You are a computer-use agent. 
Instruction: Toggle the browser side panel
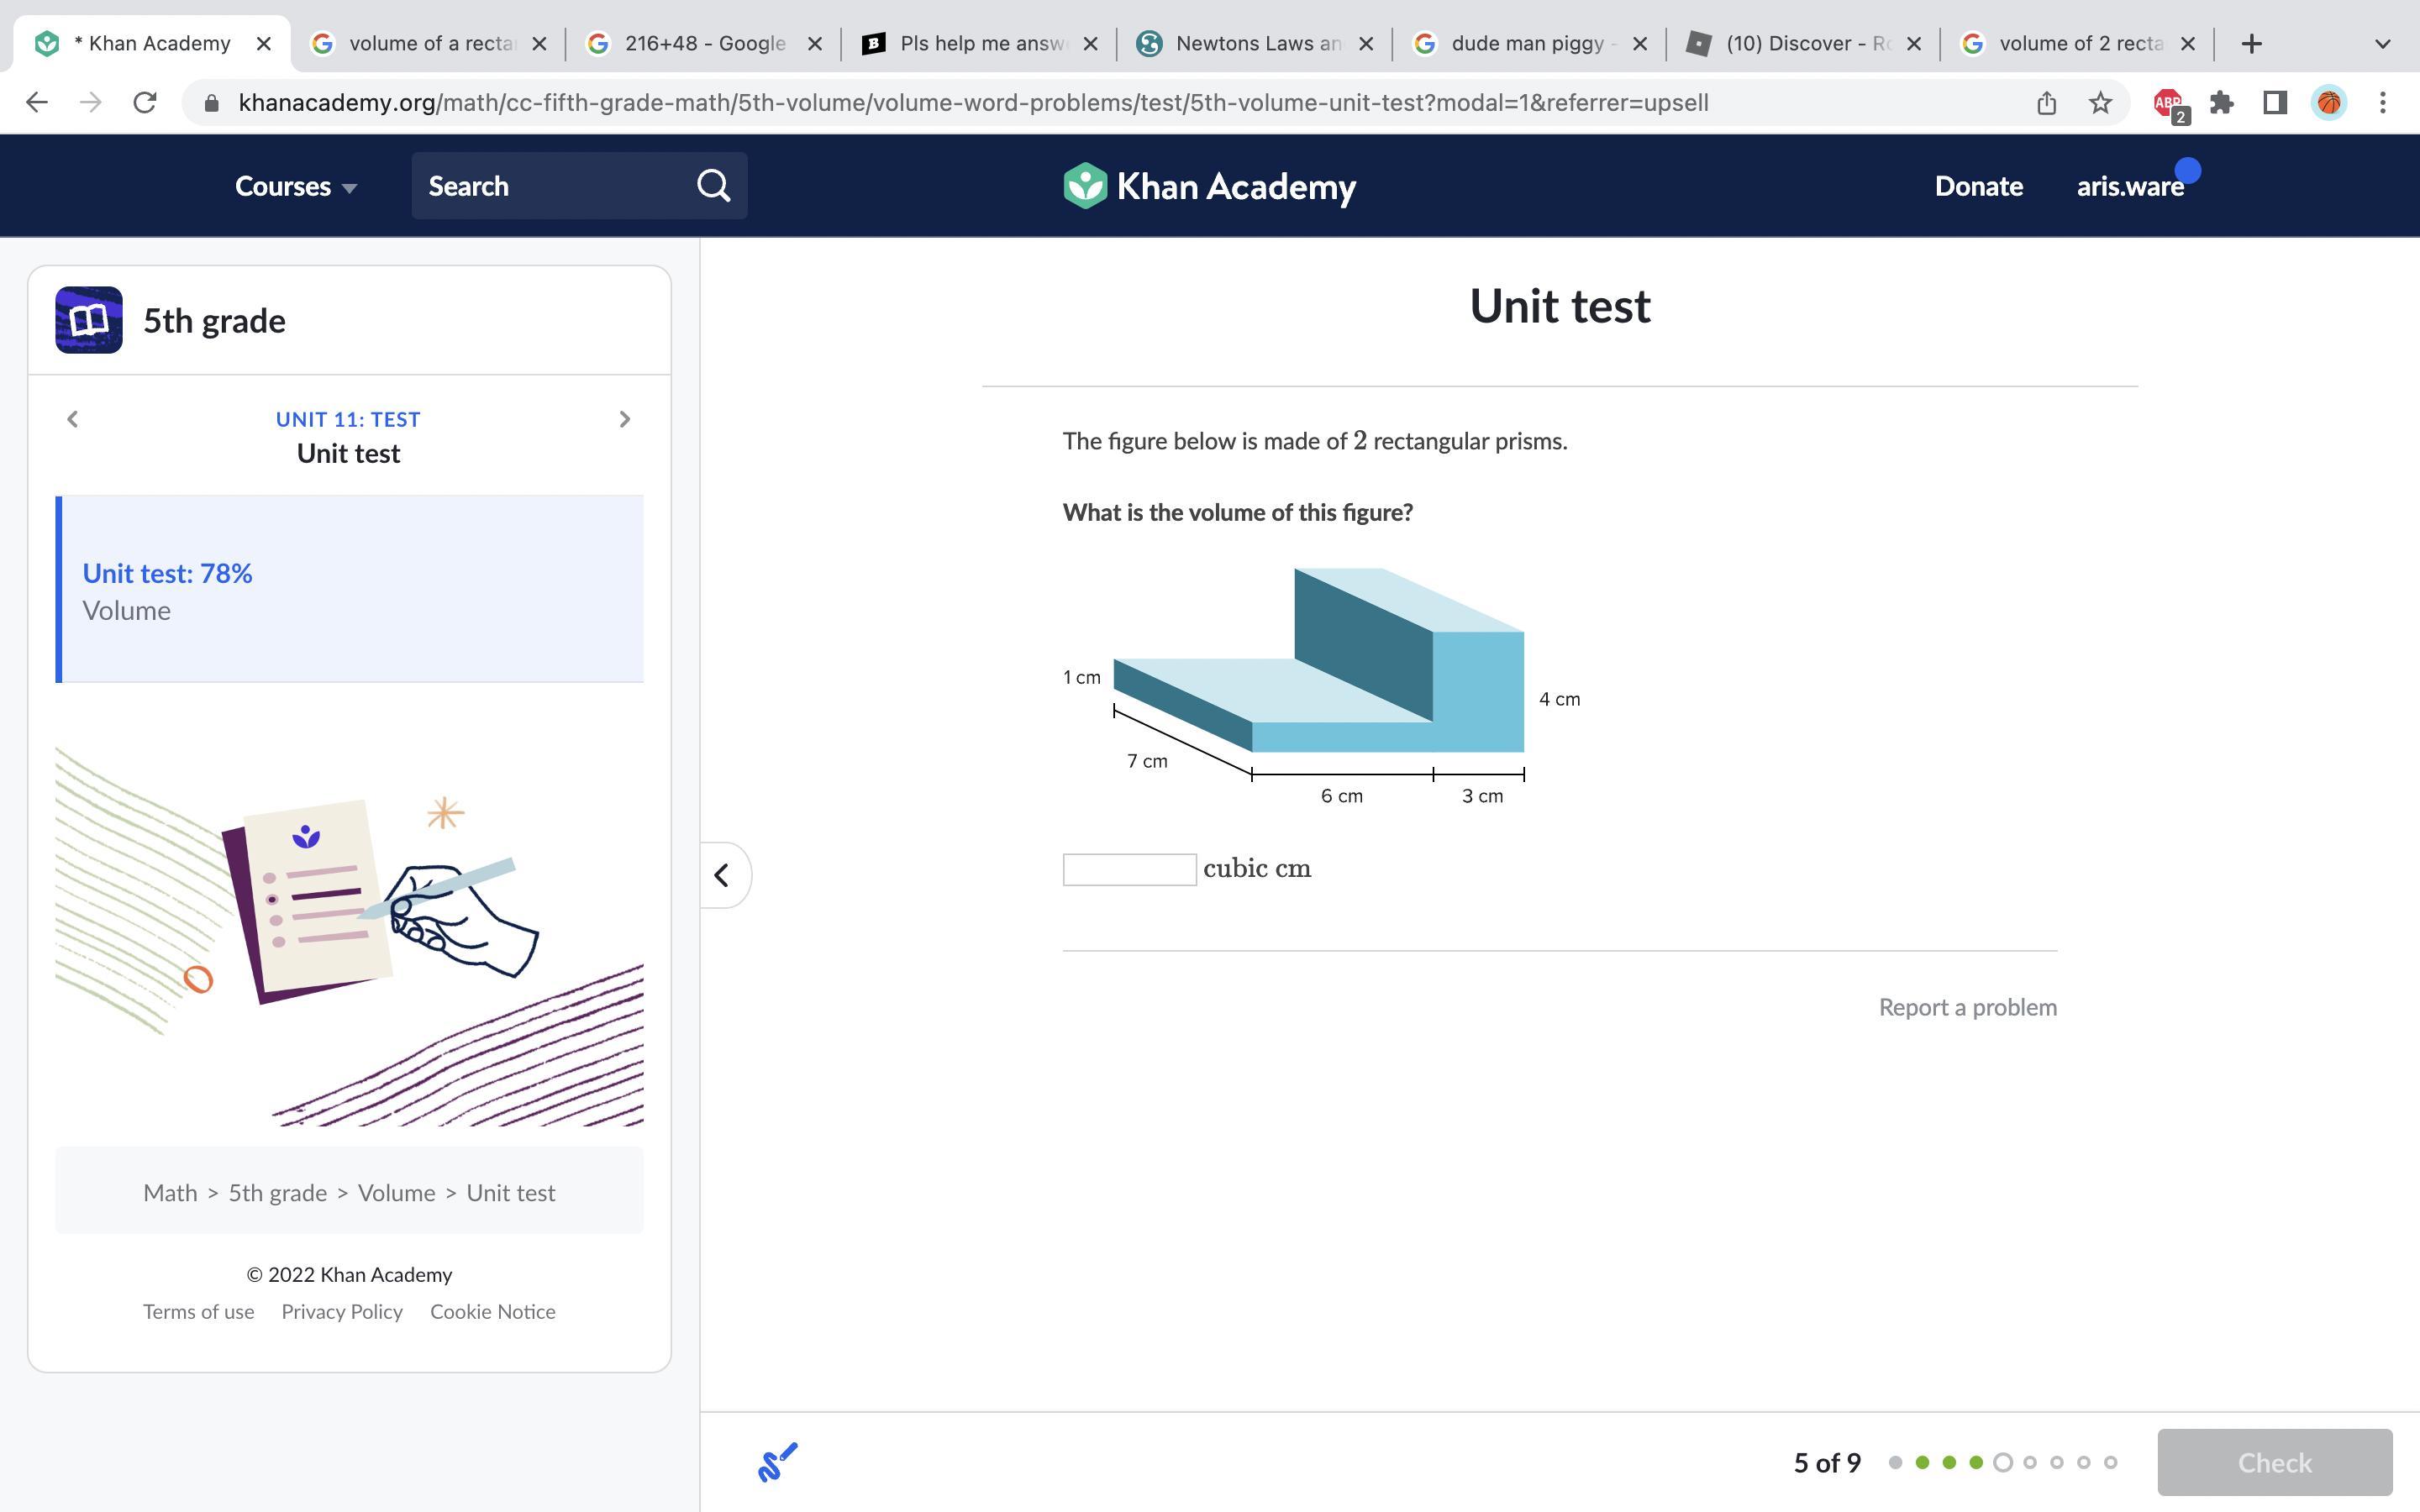[2275, 103]
